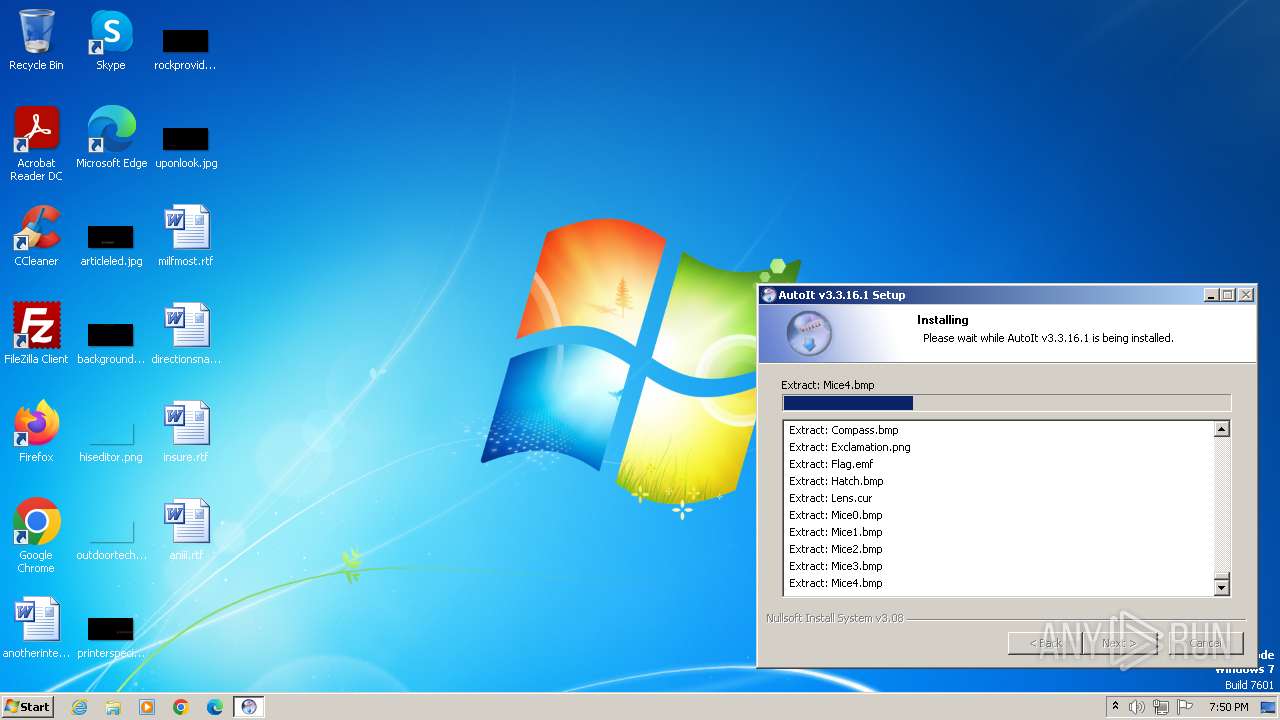Select printerspec... desktop file
Screen dimensions: 1280x720
click(x=111, y=636)
